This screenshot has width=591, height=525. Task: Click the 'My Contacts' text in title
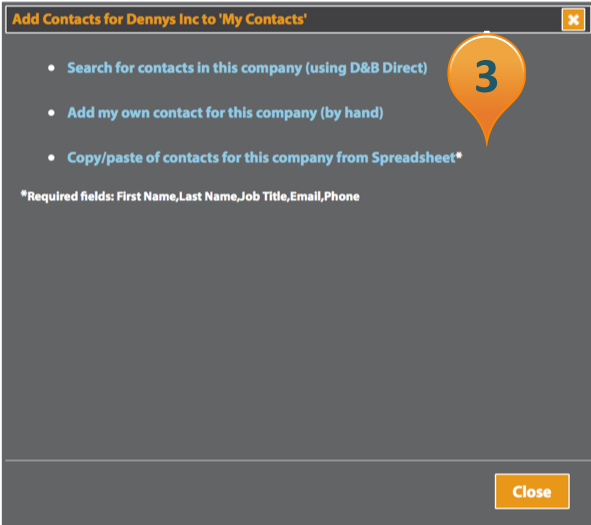pos(263,19)
